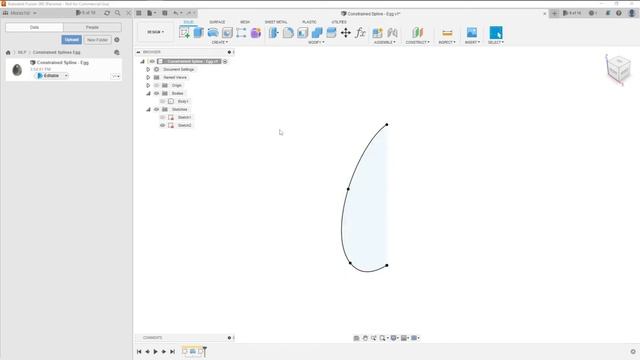Expand the Origin node
The width and height of the screenshot is (640, 360).
tap(148, 85)
